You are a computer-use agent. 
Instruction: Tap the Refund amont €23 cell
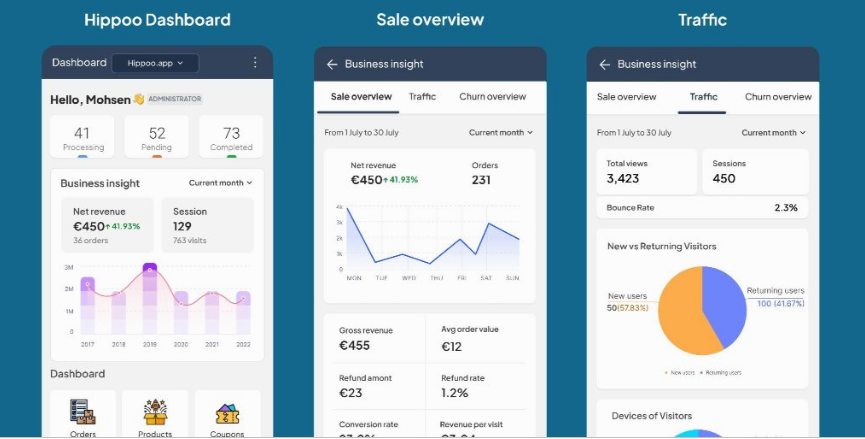(378, 386)
